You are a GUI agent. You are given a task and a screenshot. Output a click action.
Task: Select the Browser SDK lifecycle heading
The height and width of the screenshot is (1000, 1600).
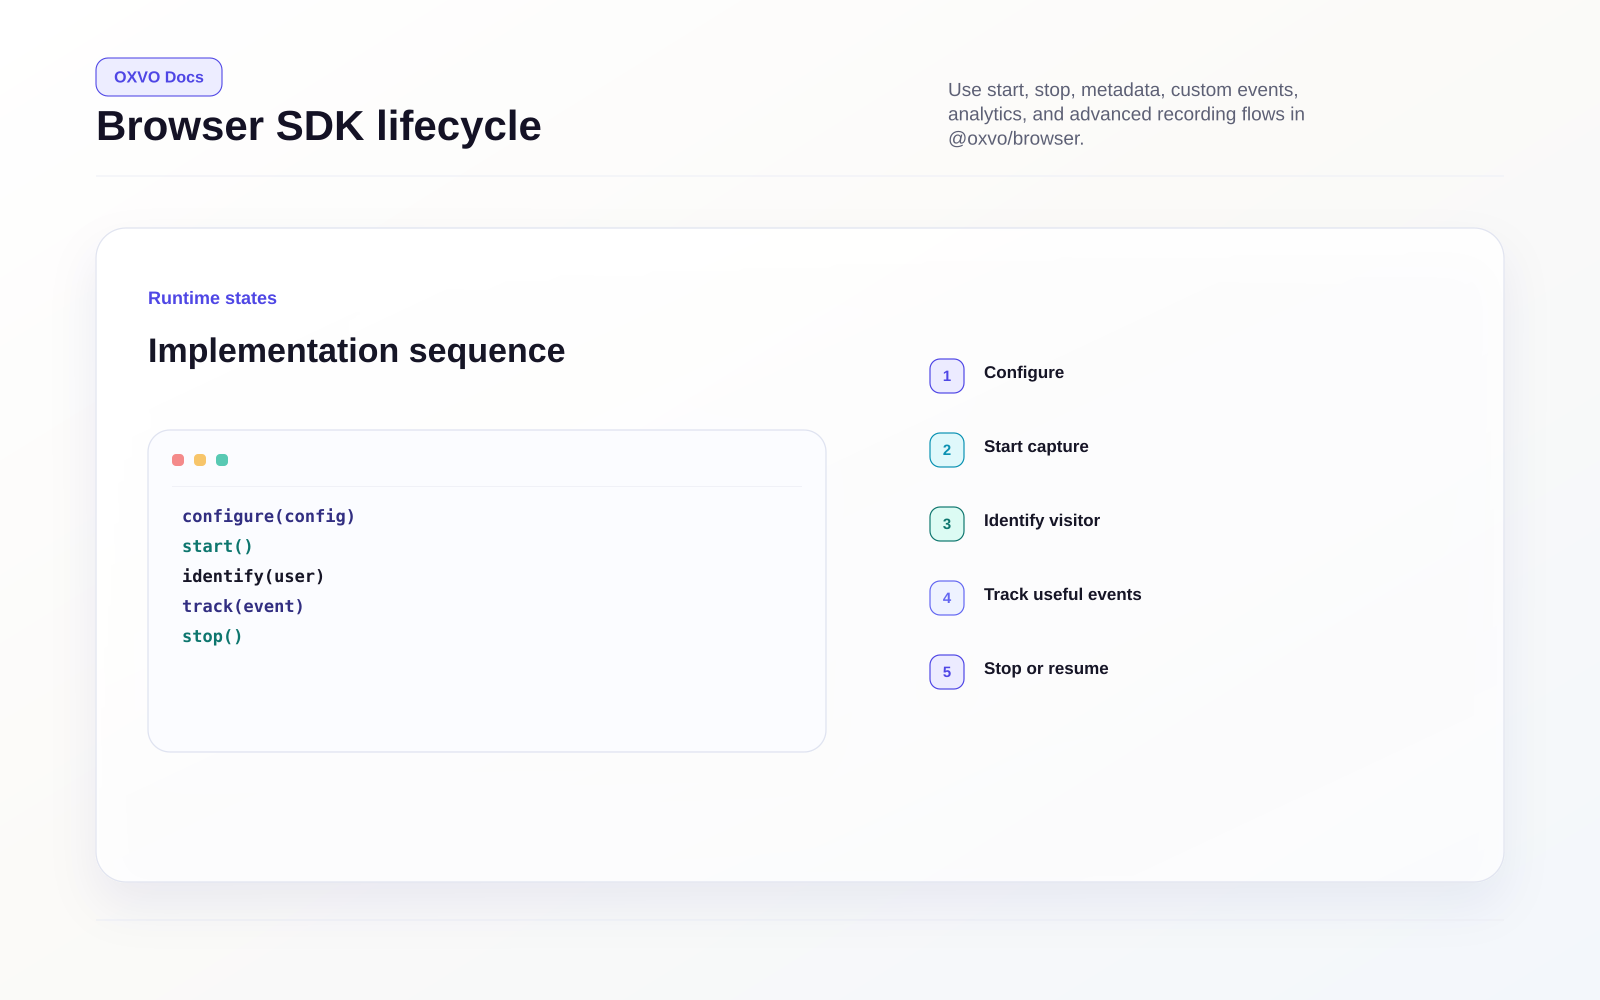click(x=319, y=126)
